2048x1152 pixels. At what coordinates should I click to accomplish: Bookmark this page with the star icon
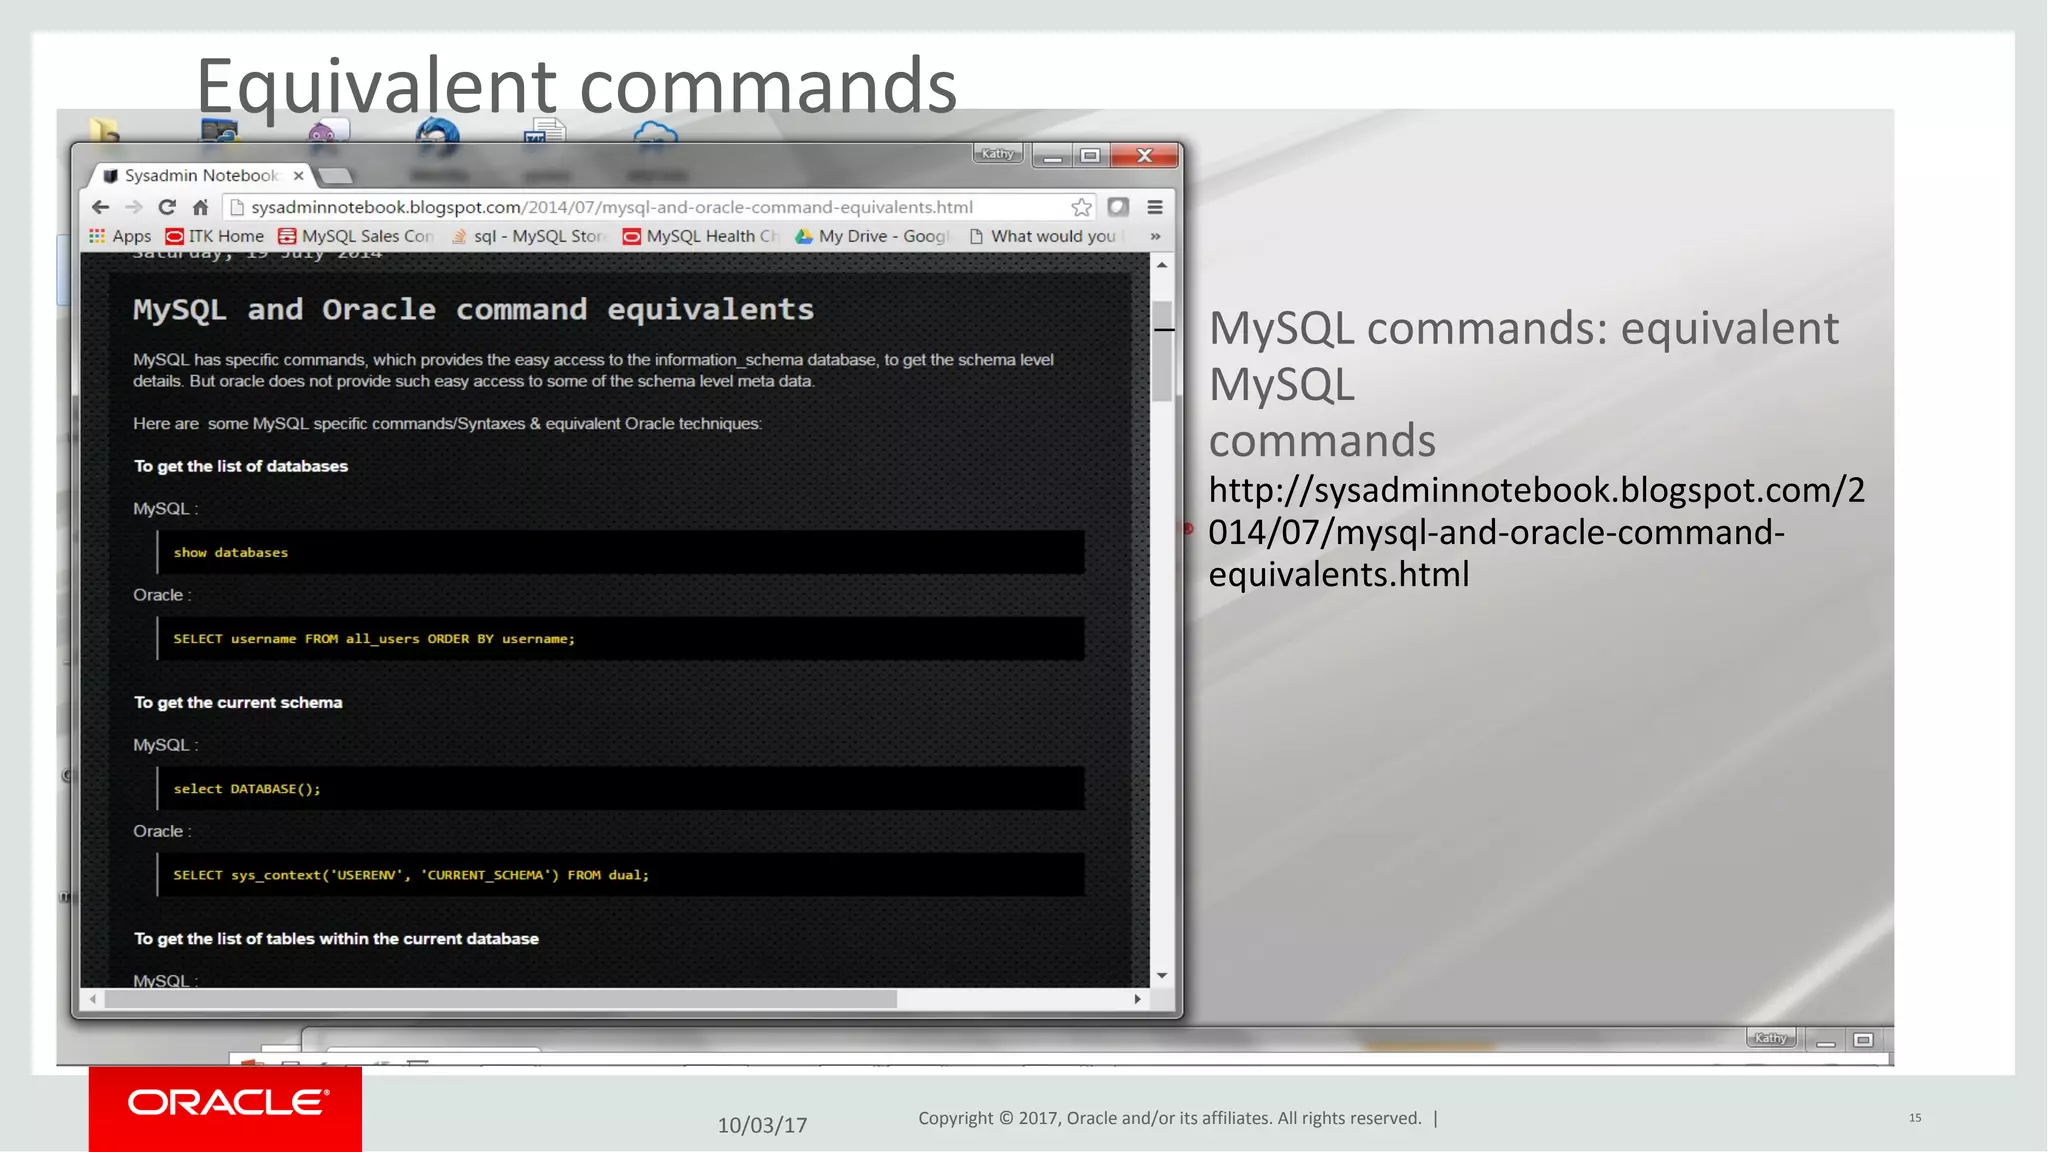(x=1081, y=207)
